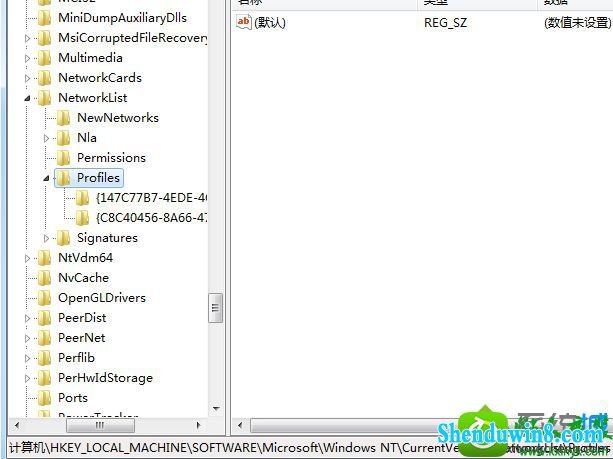Viewport: 613px width, 459px height.
Task: Select the {147C77B7-4EDE profile key
Action: click(x=151, y=198)
